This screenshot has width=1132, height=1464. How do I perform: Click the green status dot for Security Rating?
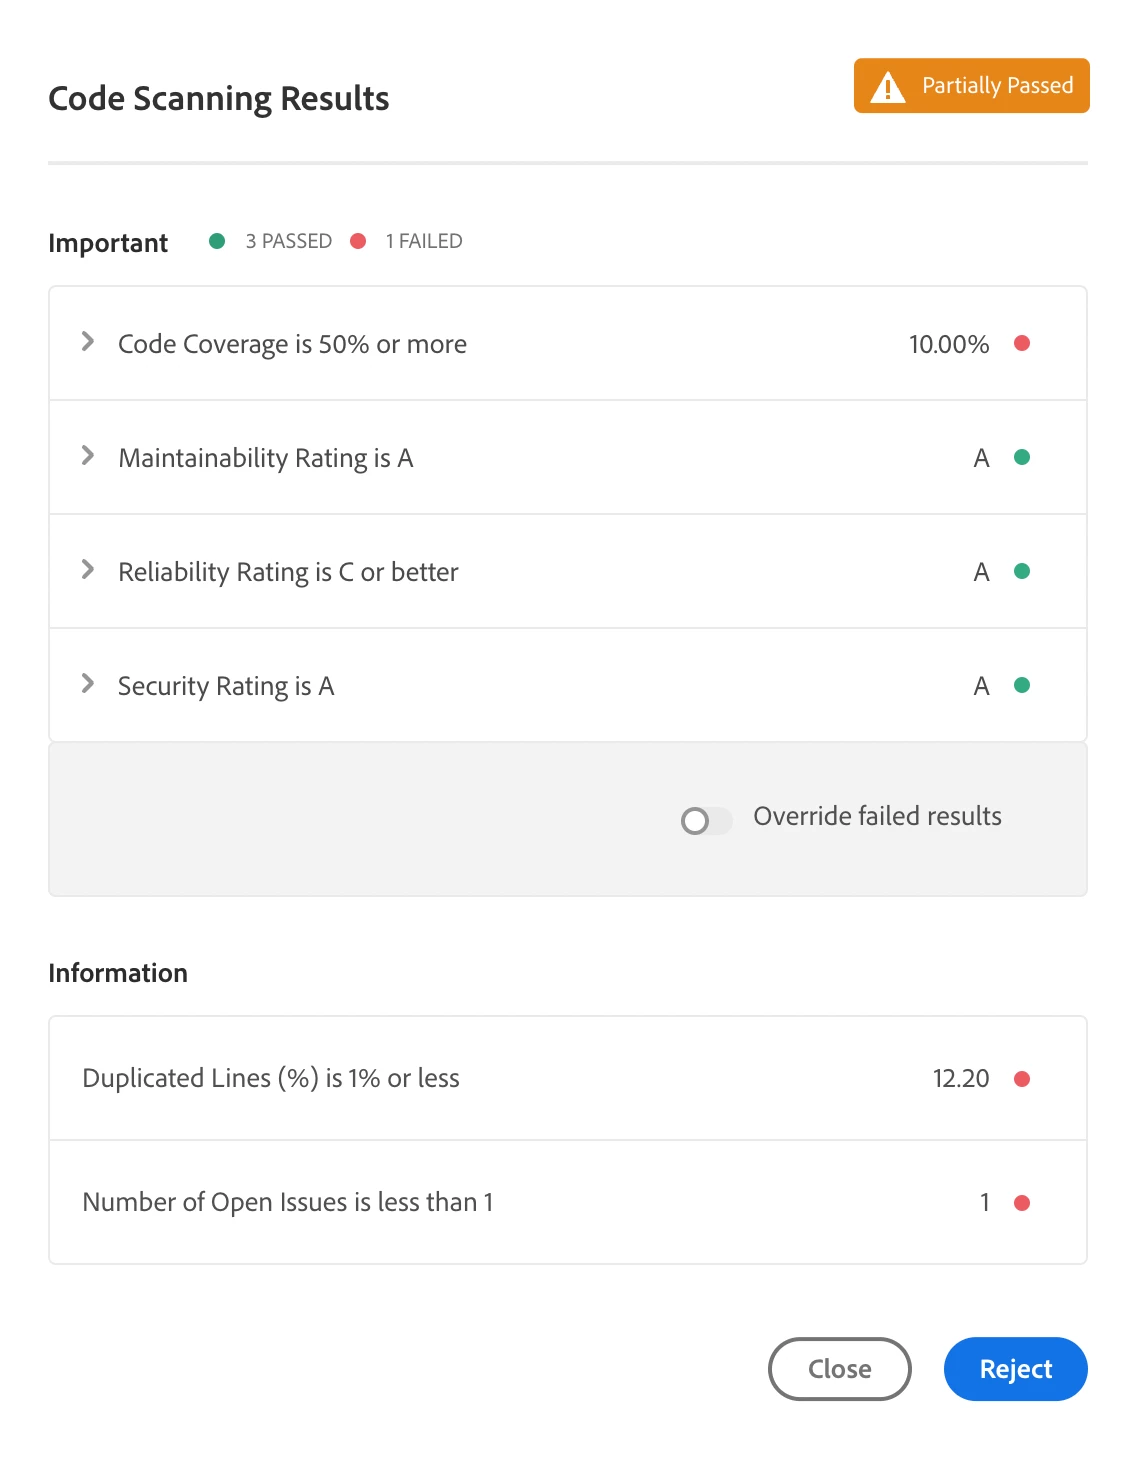point(1022,685)
